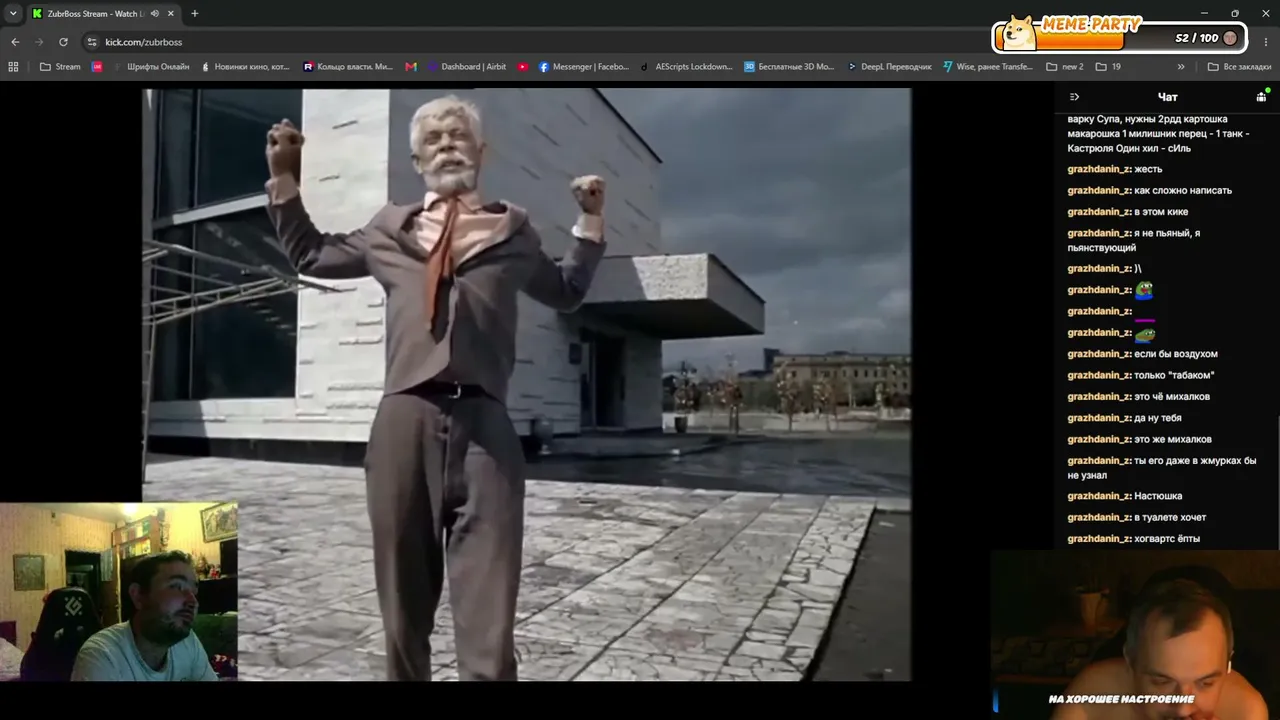Screen dimensions: 1280x720
Task: Click username on "хогвартс ёпты" message
Action: tap(1098, 539)
